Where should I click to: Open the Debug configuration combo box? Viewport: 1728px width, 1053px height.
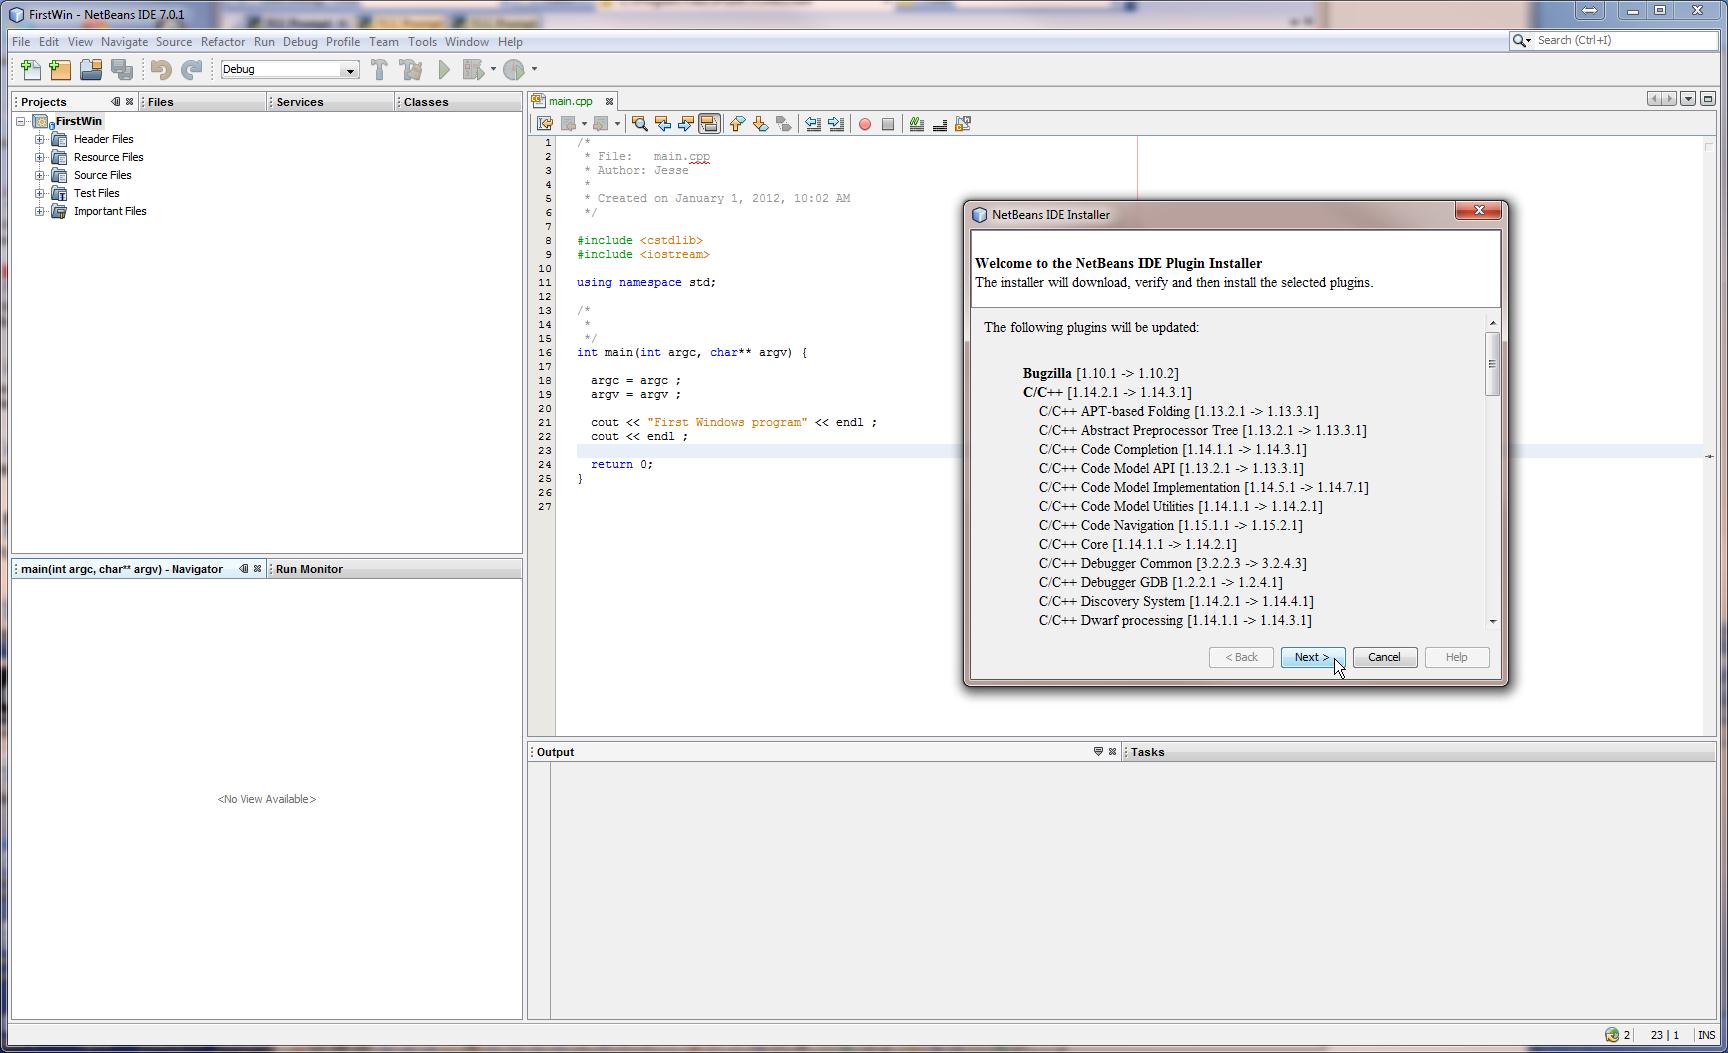click(x=289, y=69)
